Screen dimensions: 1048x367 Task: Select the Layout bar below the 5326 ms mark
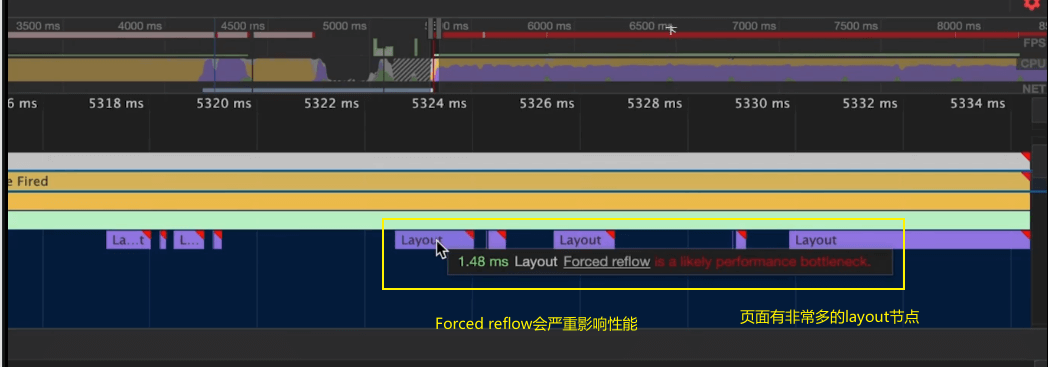(x=584, y=240)
